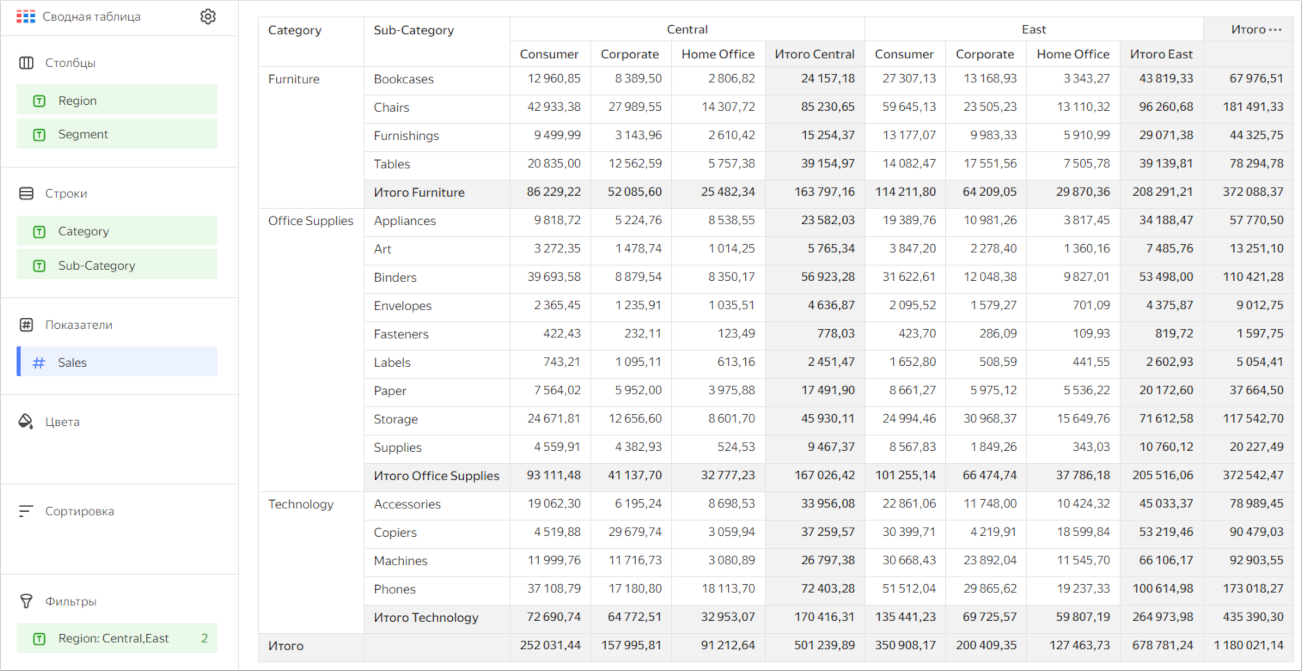The height and width of the screenshot is (671, 1302).
Task: Open the Region: Central,East filter chip
Action: 116,637
